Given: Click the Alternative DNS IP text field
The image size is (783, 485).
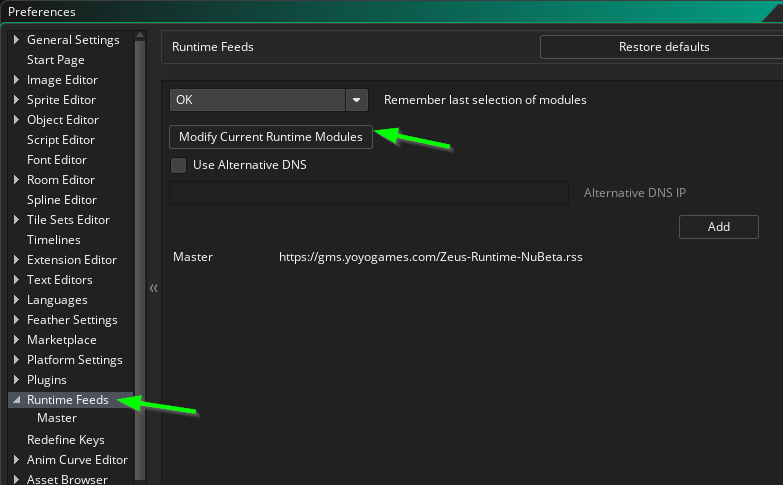Looking at the screenshot, I should tap(369, 193).
